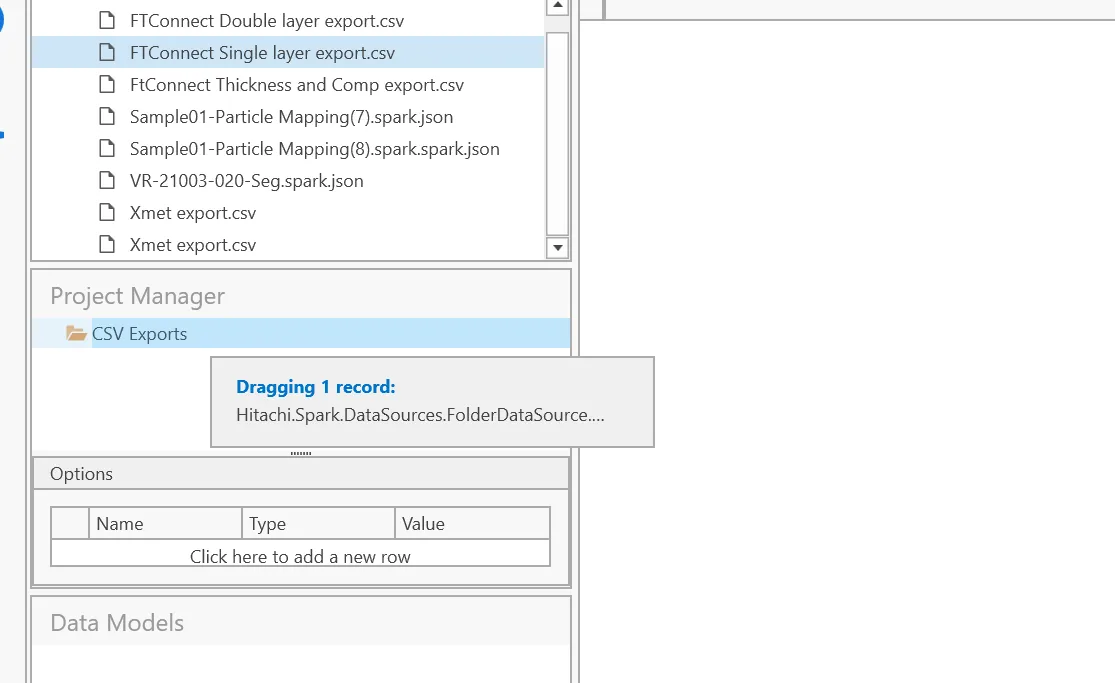Click the file icon beside FTConnect Double layer export.csv
This screenshot has width=1115, height=683.
[x=107, y=21]
